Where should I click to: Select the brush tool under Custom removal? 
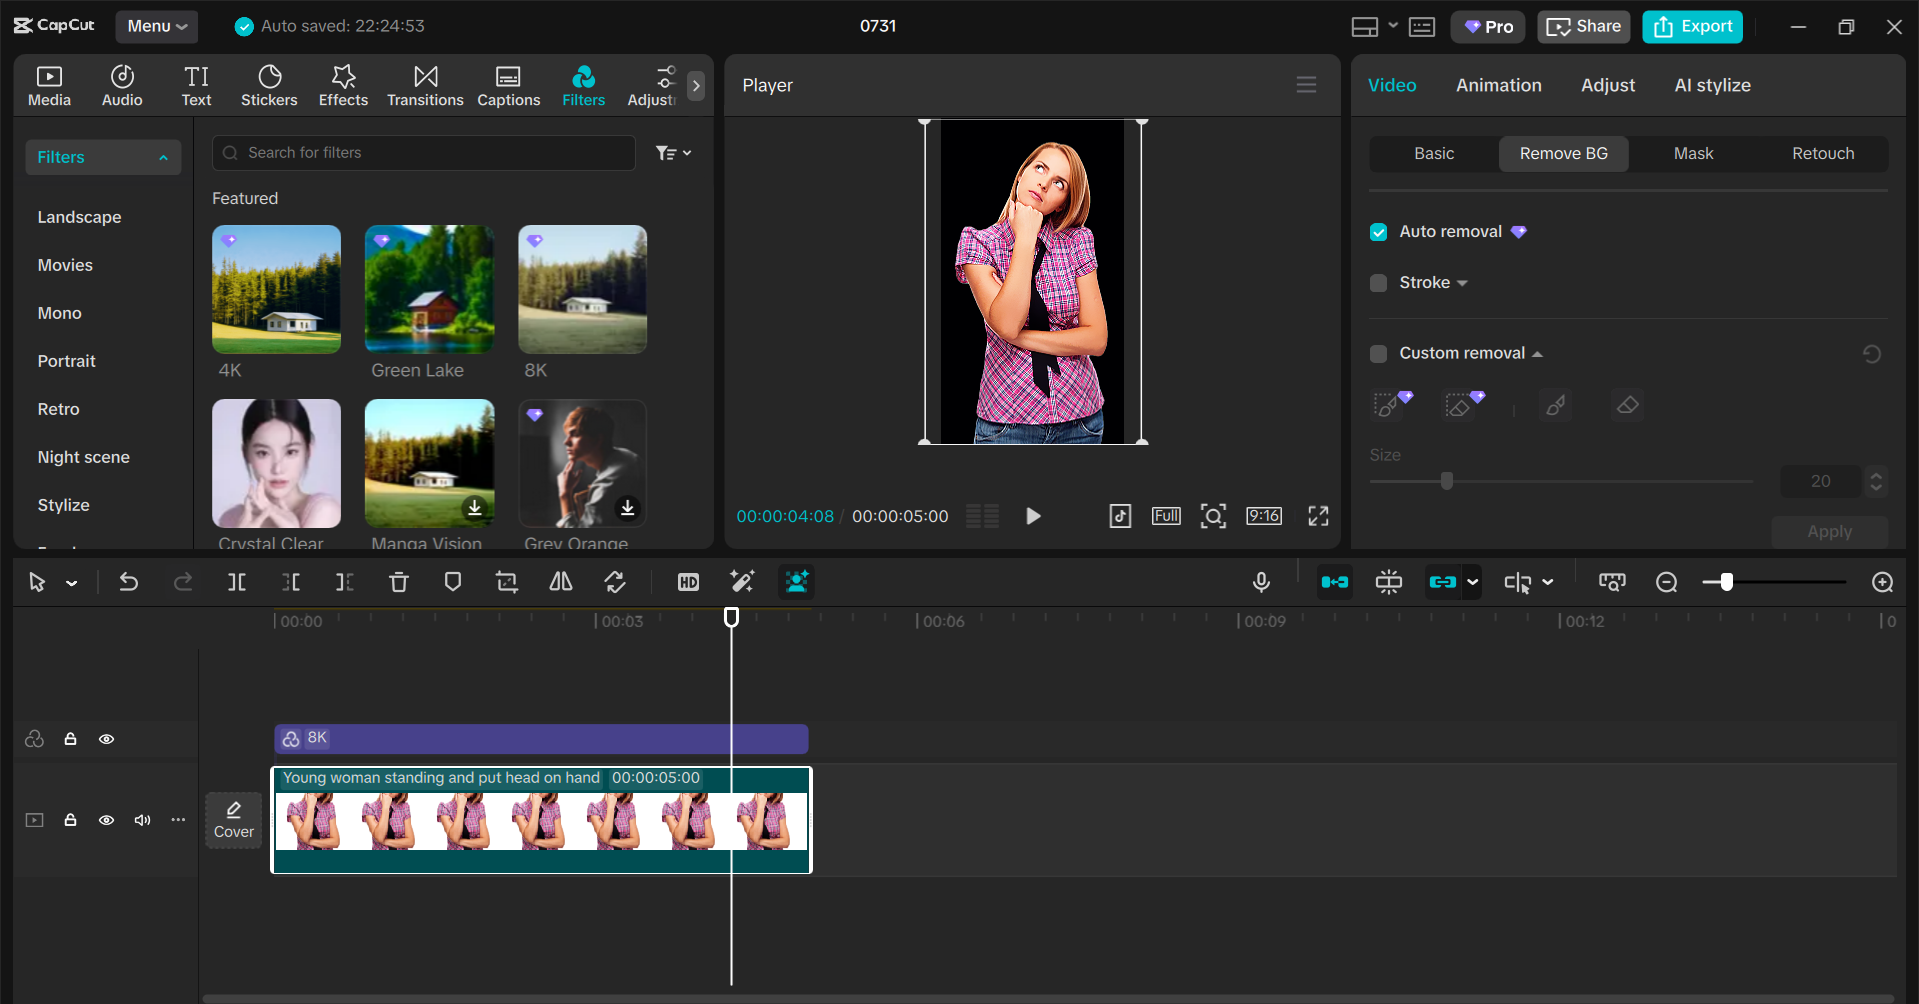pos(1555,405)
